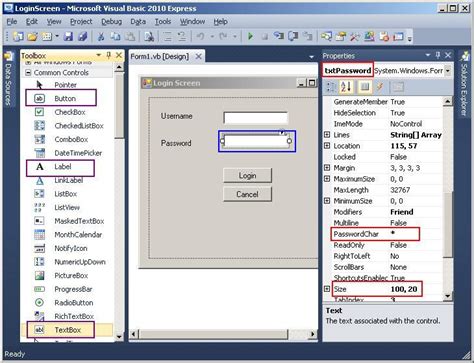Viewport: 474px width, 363px height.
Task: Click the Username text box on the form
Action: coord(255,117)
